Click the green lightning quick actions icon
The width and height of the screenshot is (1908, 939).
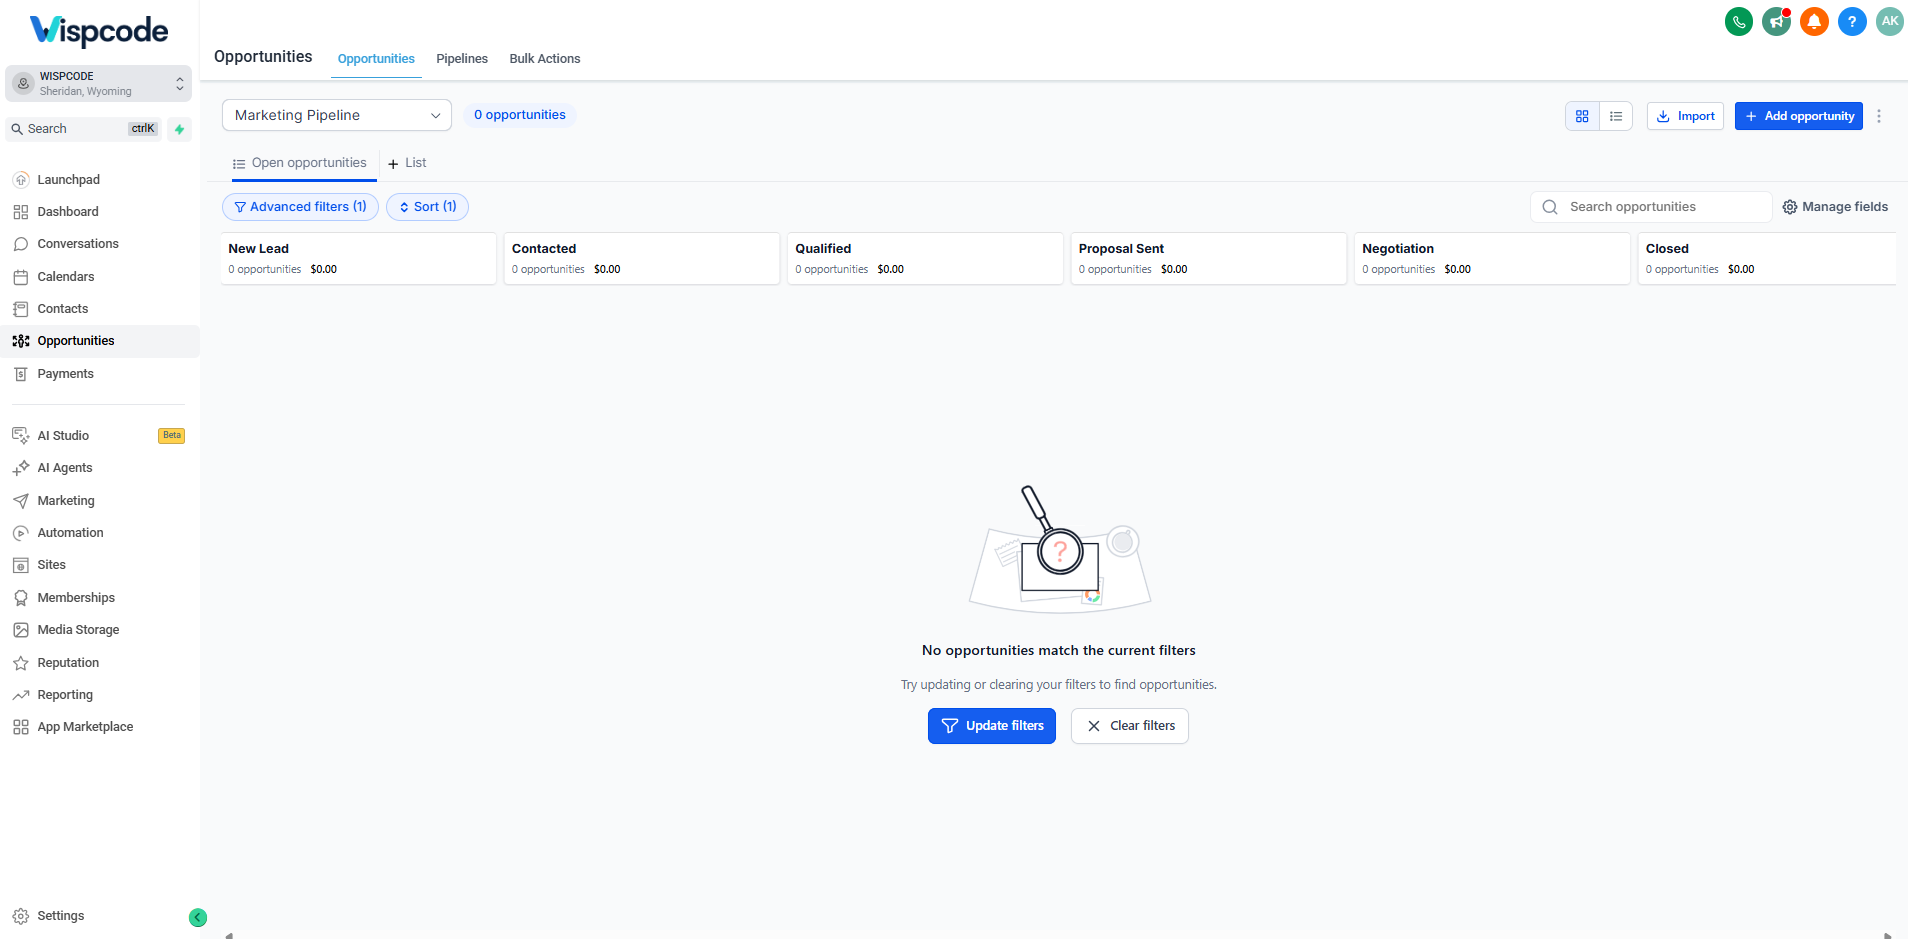coord(179,129)
